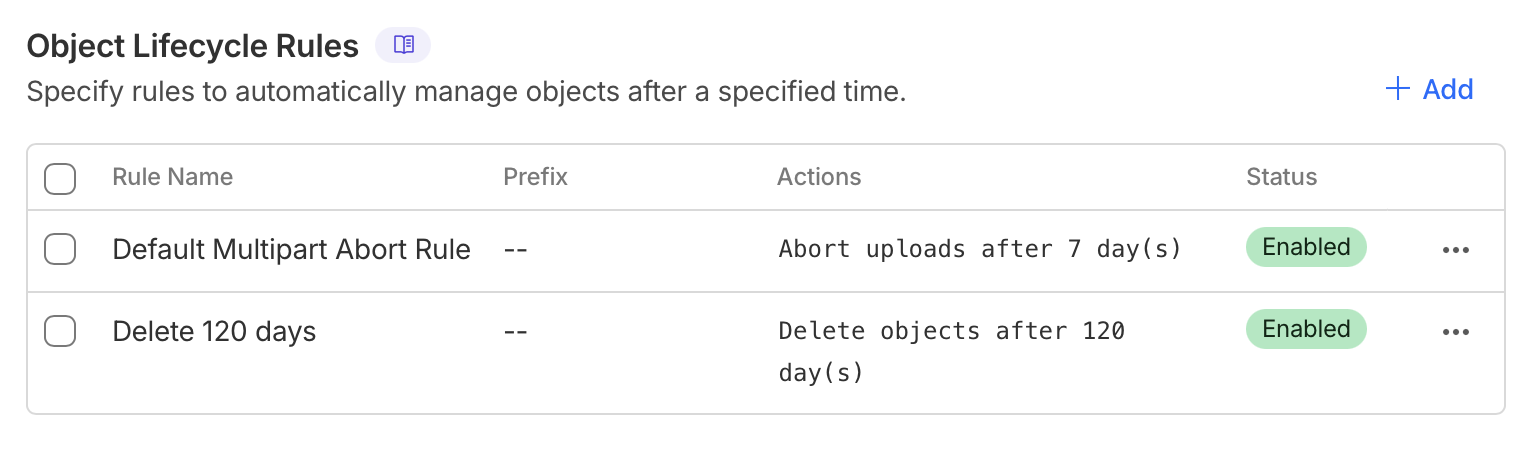This screenshot has height=456, width=1534.
Task: Click the Rule Name column header
Action: (x=172, y=178)
